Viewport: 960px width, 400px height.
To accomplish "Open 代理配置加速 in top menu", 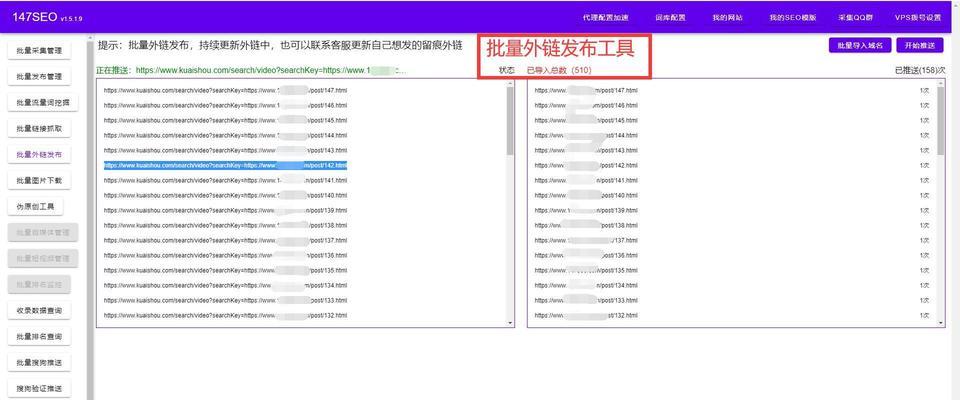I will click(x=606, y=18).
